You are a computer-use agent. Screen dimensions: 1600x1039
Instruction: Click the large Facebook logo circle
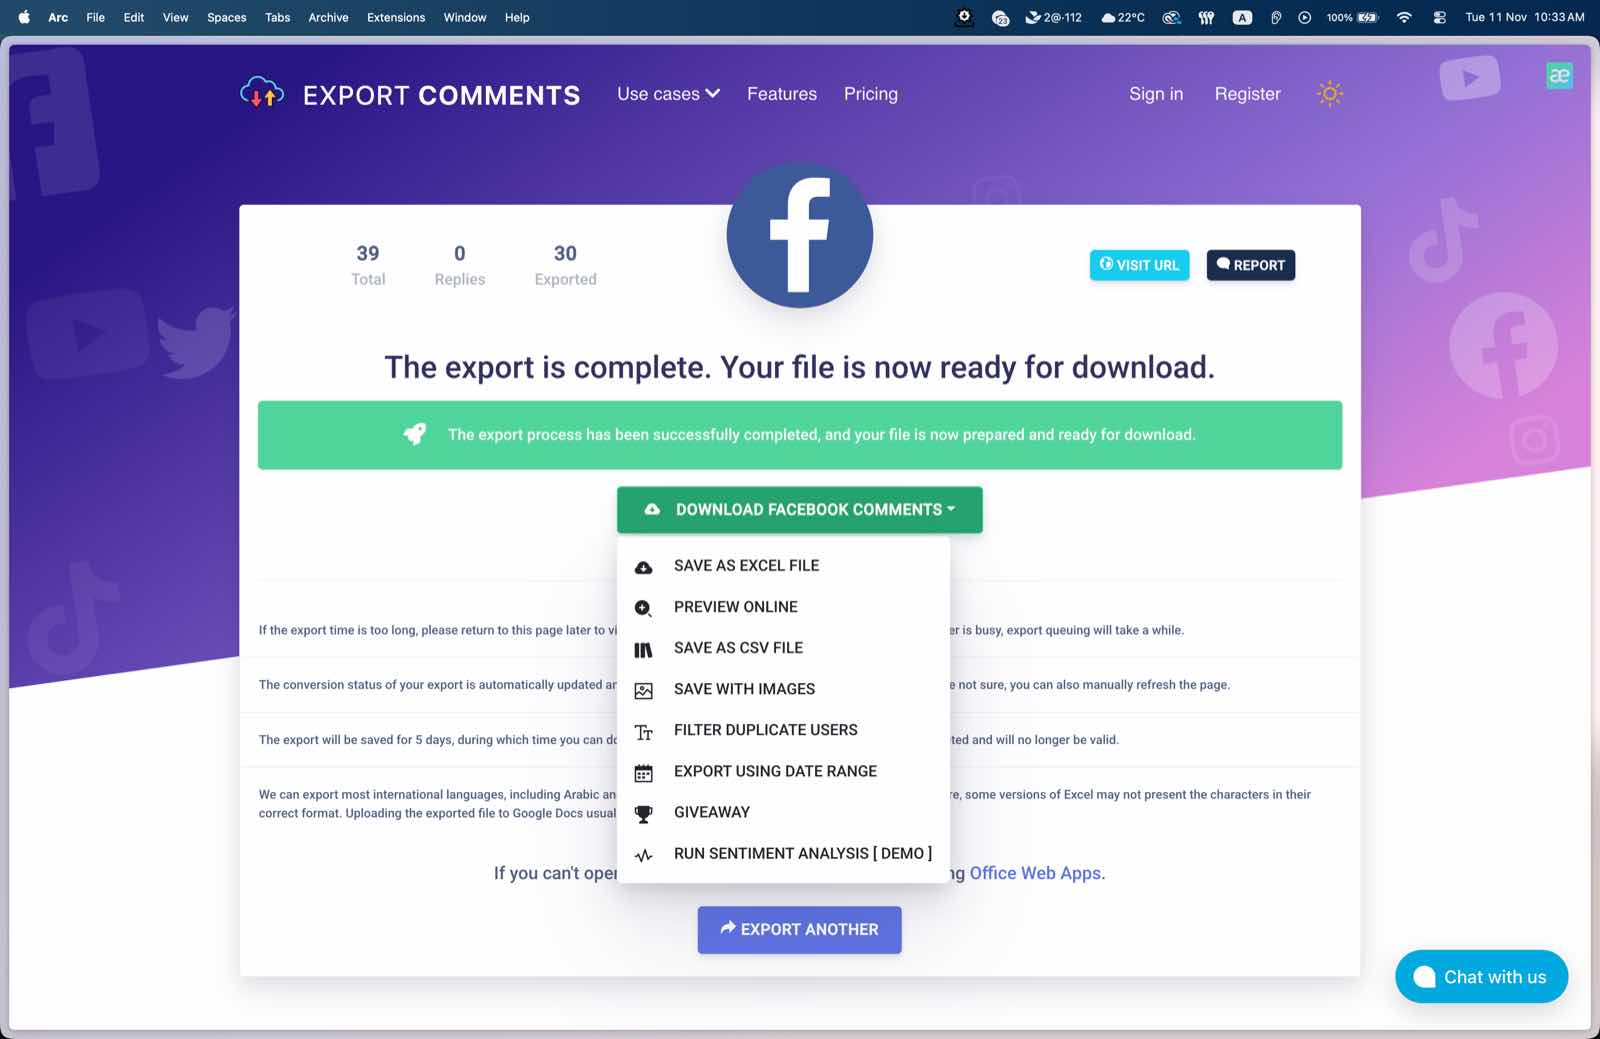pos(799,236)
